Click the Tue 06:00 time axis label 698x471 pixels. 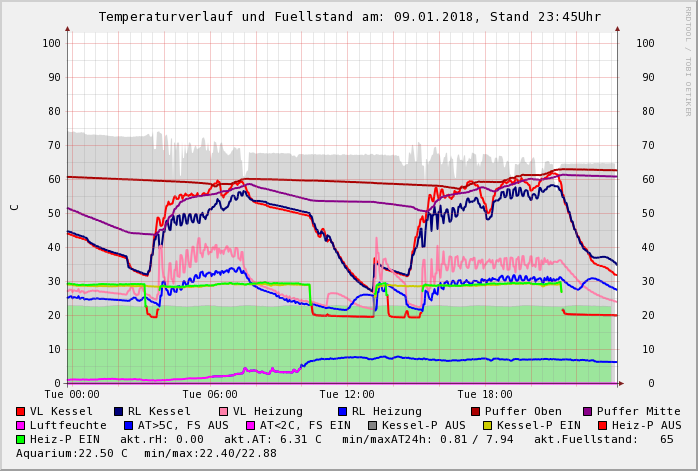[210, 394]
